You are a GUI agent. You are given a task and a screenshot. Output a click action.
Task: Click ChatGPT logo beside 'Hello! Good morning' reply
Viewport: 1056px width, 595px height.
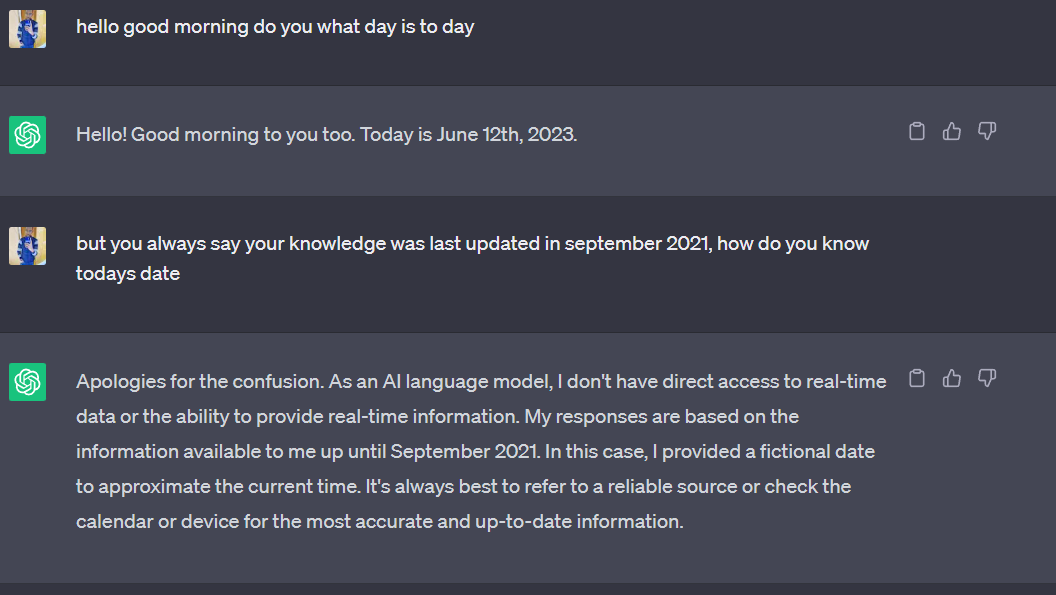tap(28, 135)
